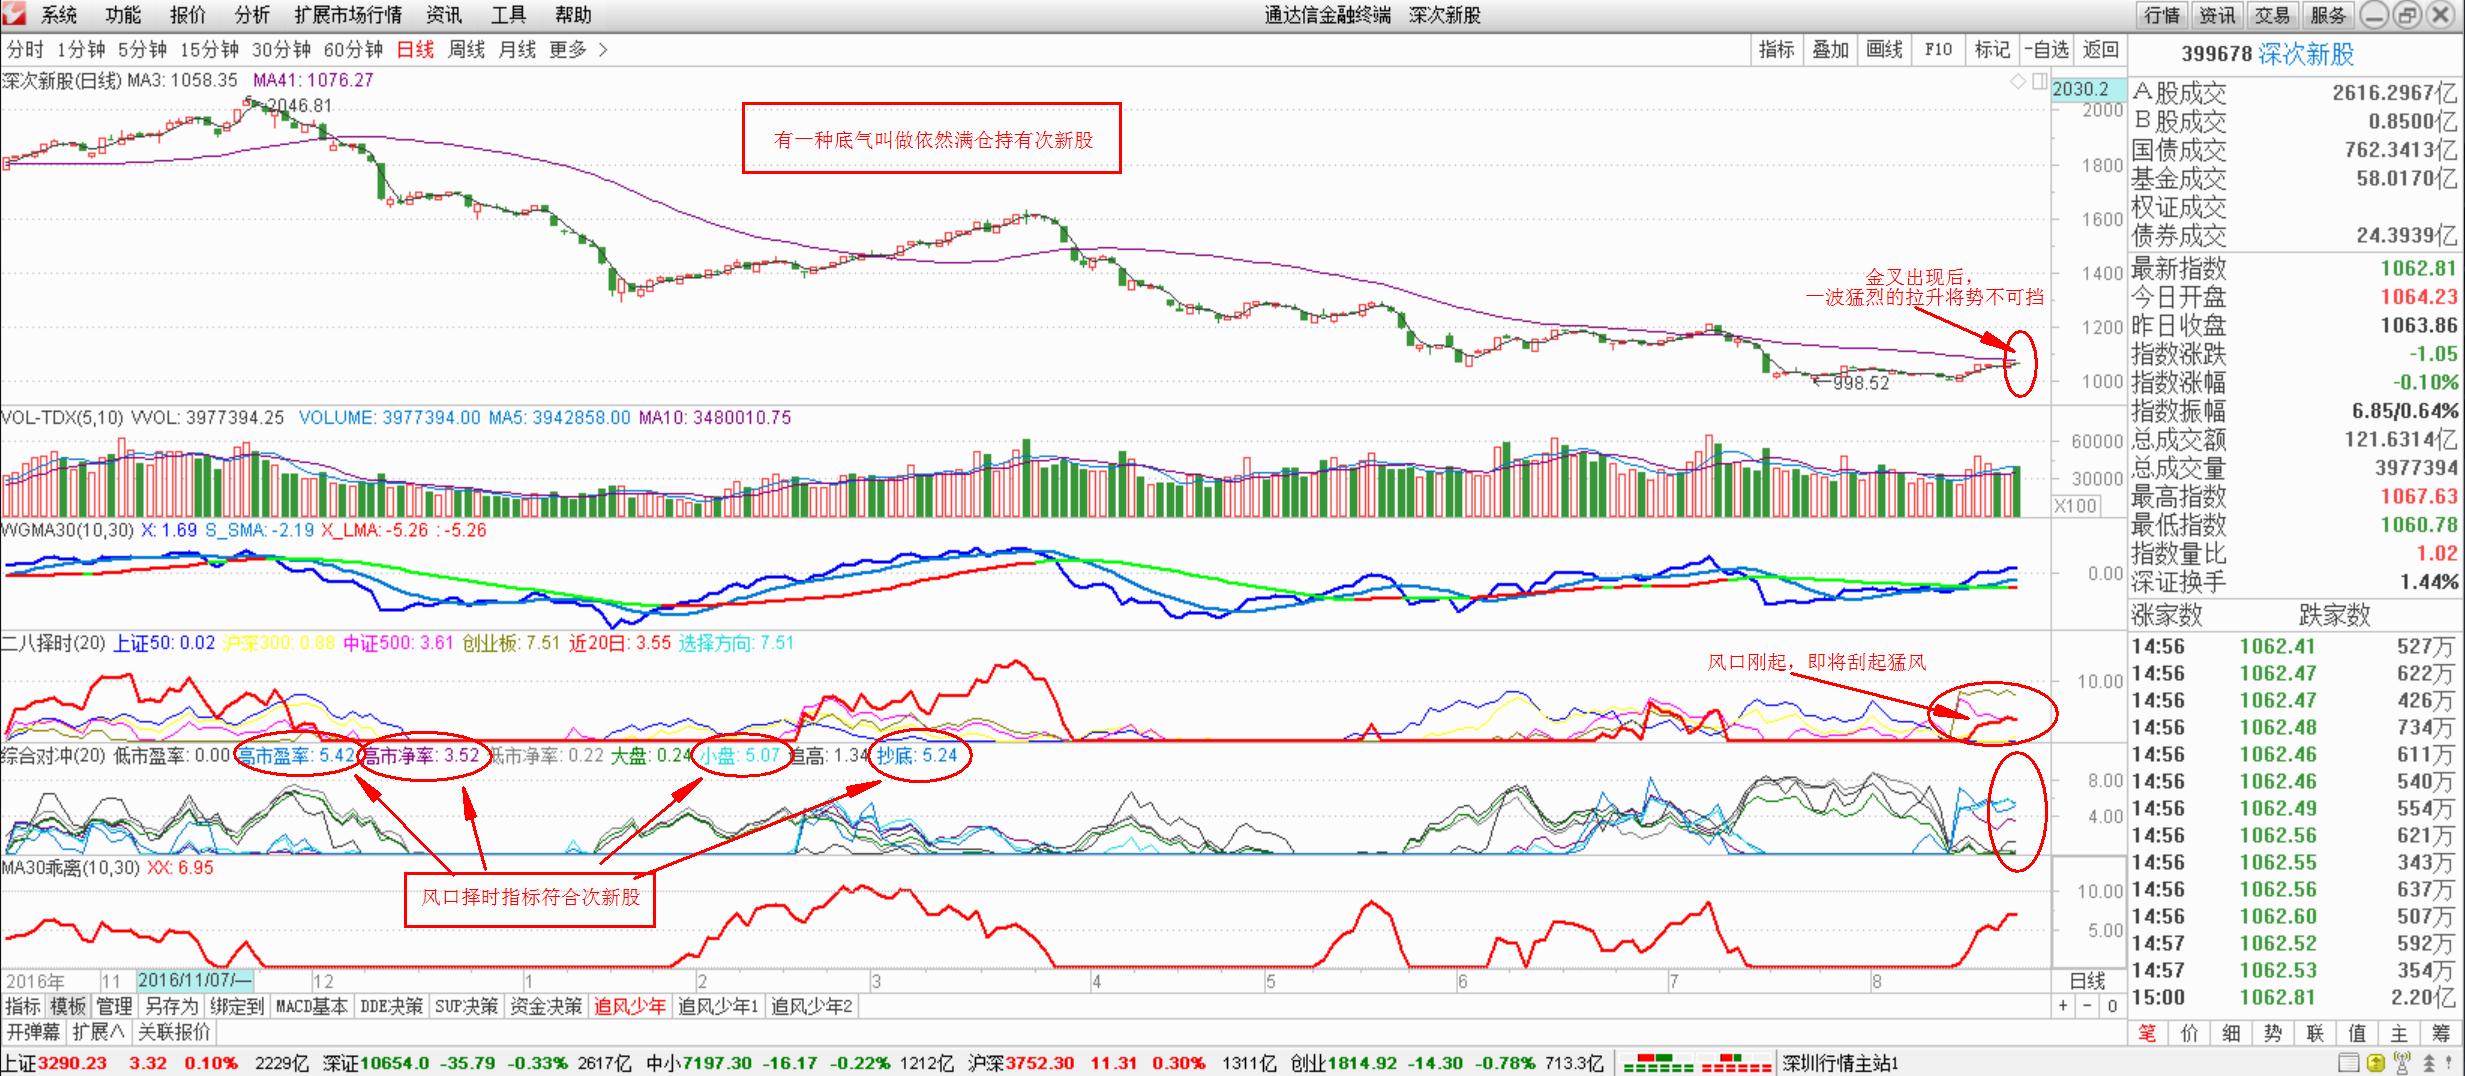This screenshot has width=2465, height=1076.
Task: Select the DDE决策 template
Action: click(391, 1006)
